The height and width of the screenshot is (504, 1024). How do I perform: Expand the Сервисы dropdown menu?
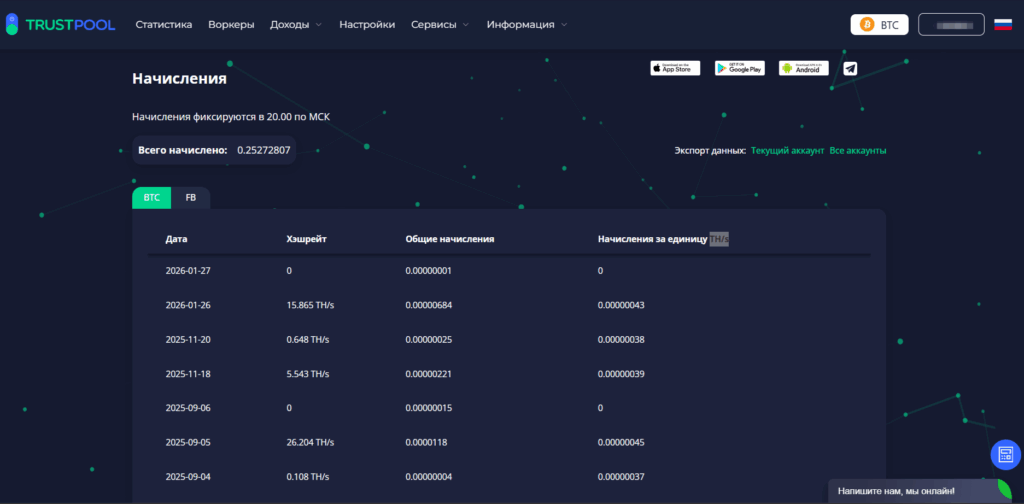click(x=440, y=24)
